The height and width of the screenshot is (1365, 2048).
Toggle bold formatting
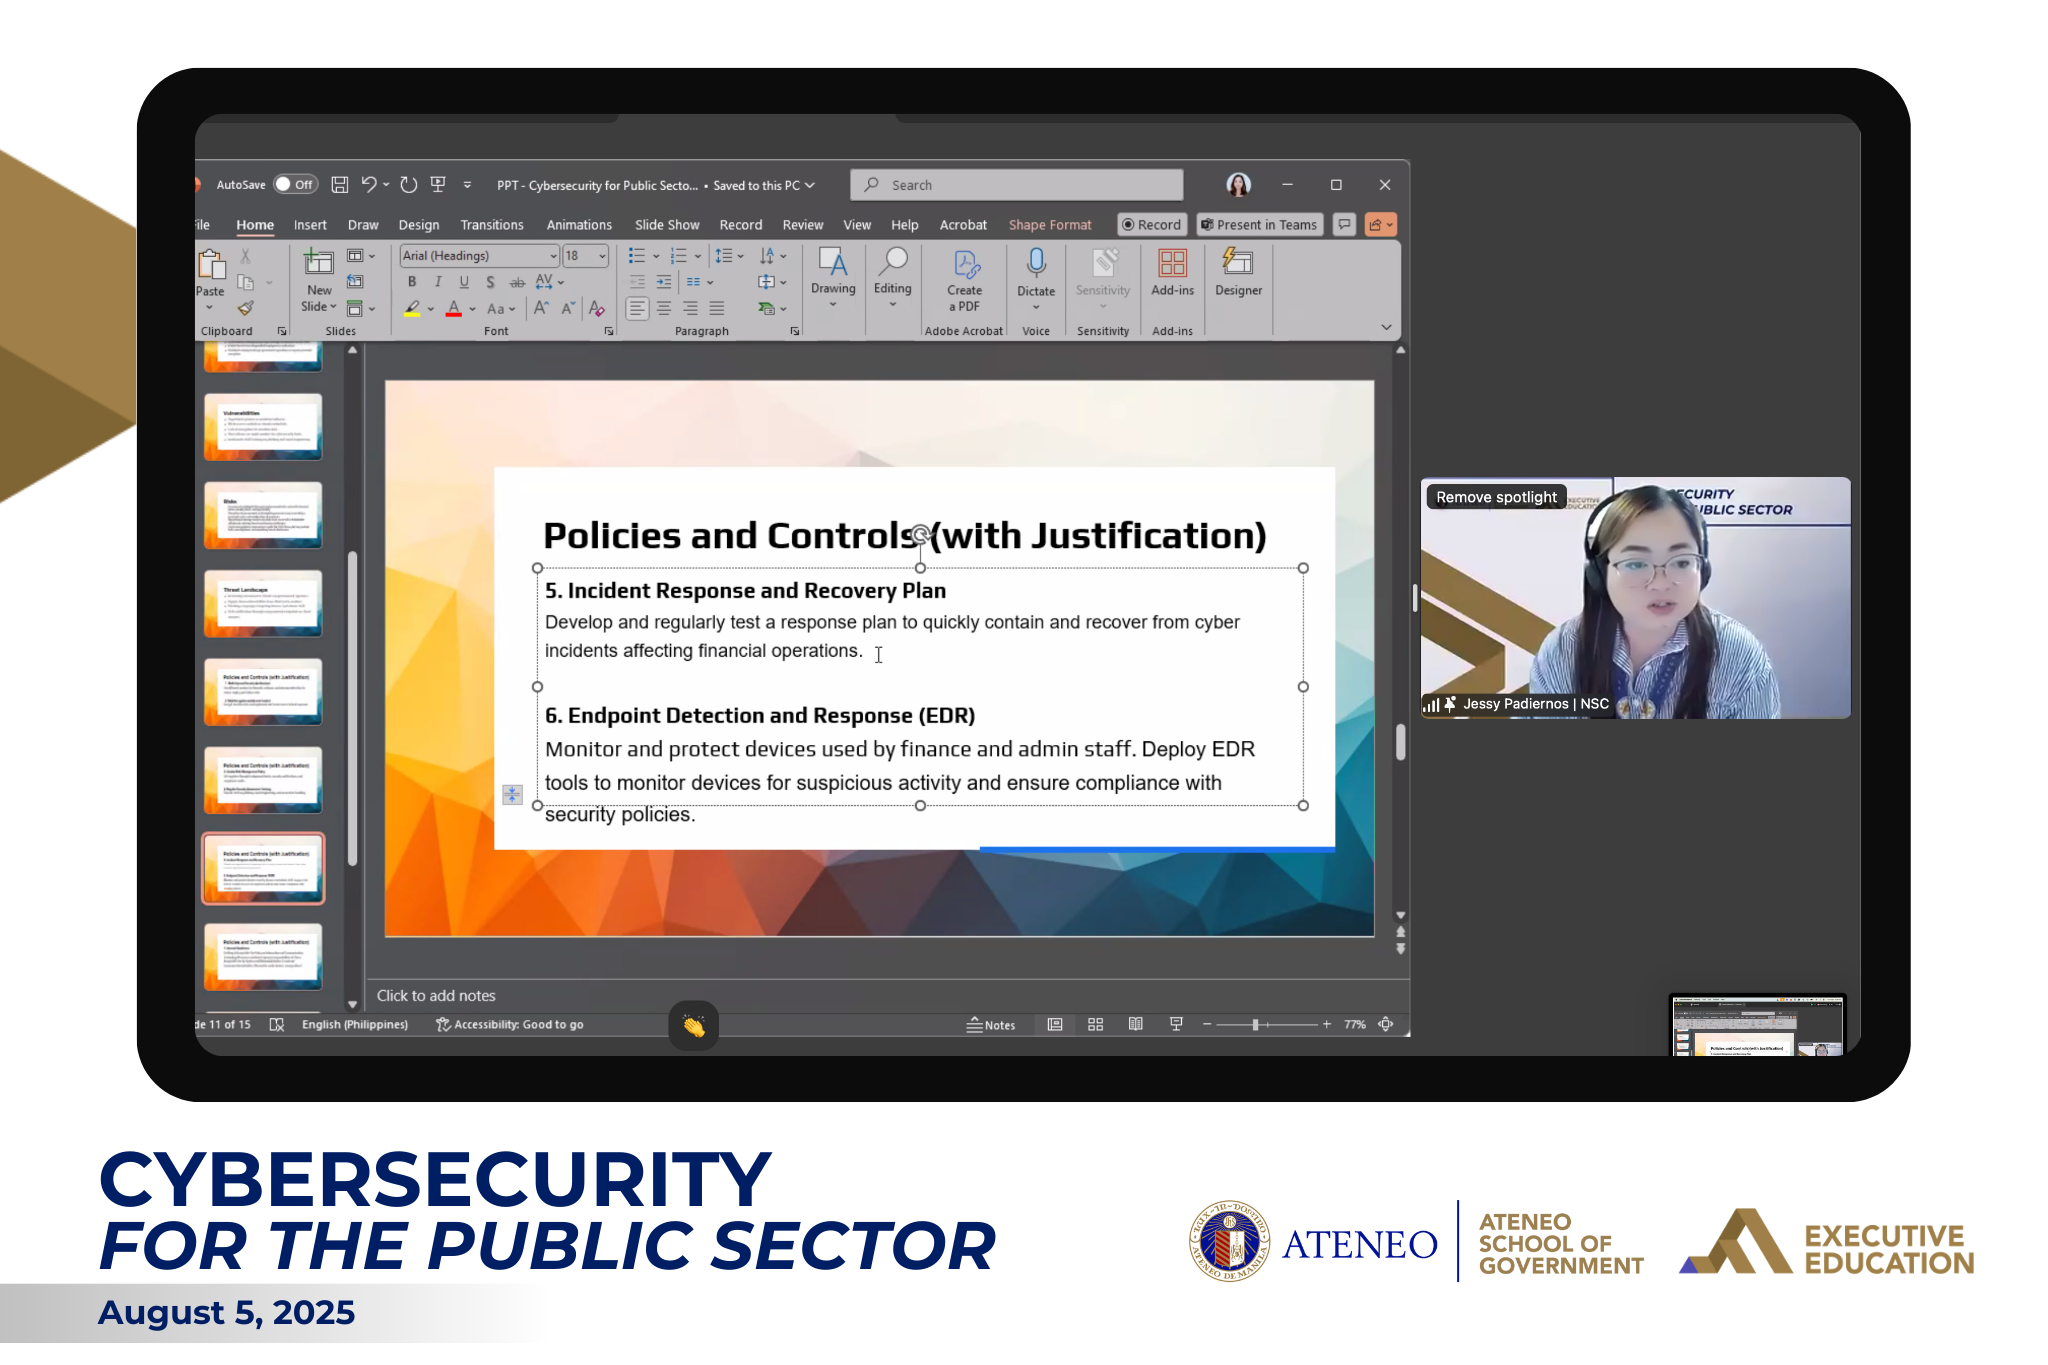(x=411, y=282)
